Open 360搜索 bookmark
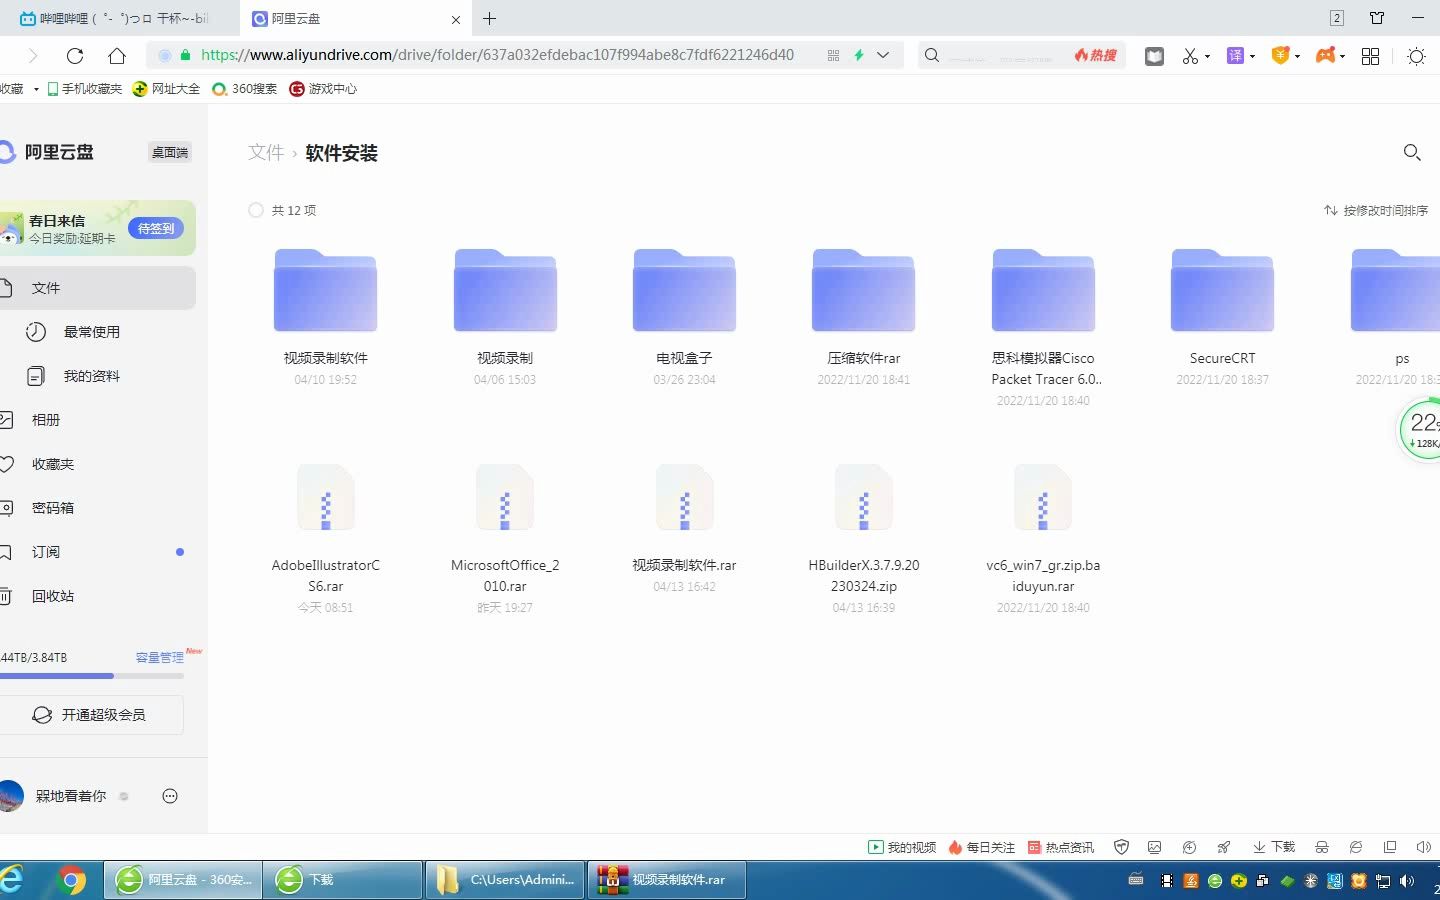Viewport: 1440px width, 900px height. click(x=245, y=89)
